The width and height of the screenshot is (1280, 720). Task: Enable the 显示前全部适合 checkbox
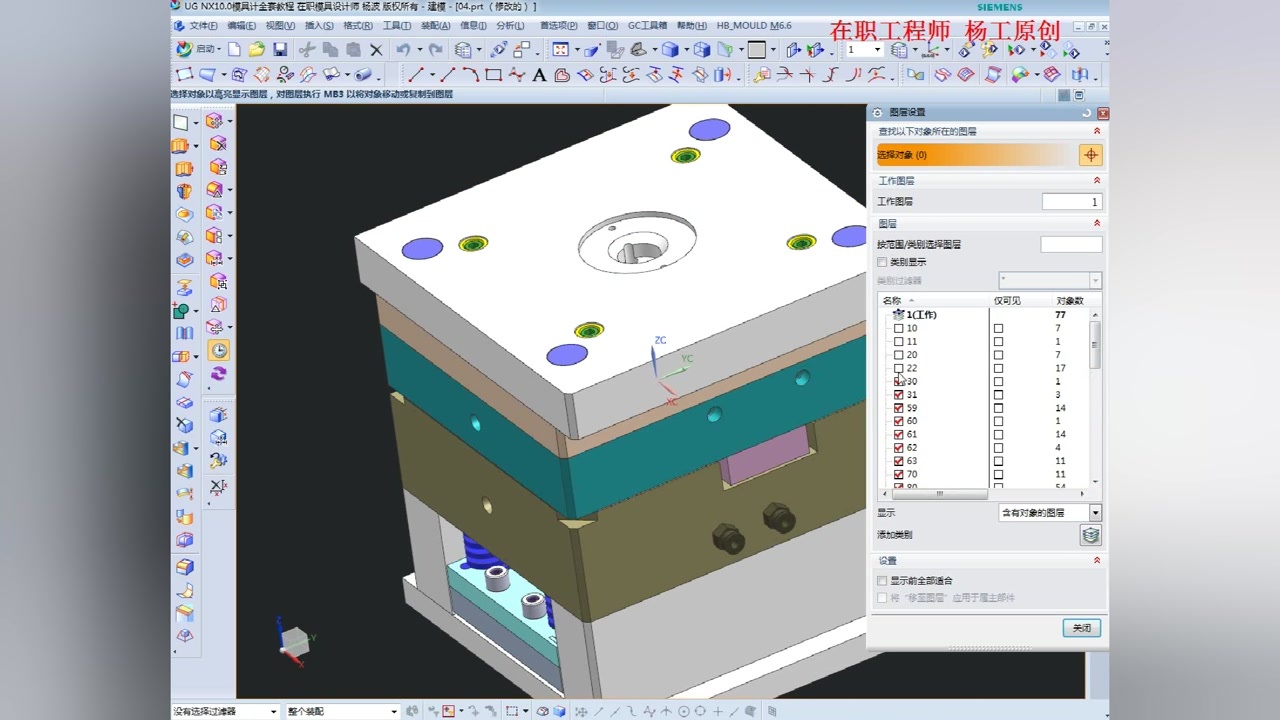click(x=882, y=581)
